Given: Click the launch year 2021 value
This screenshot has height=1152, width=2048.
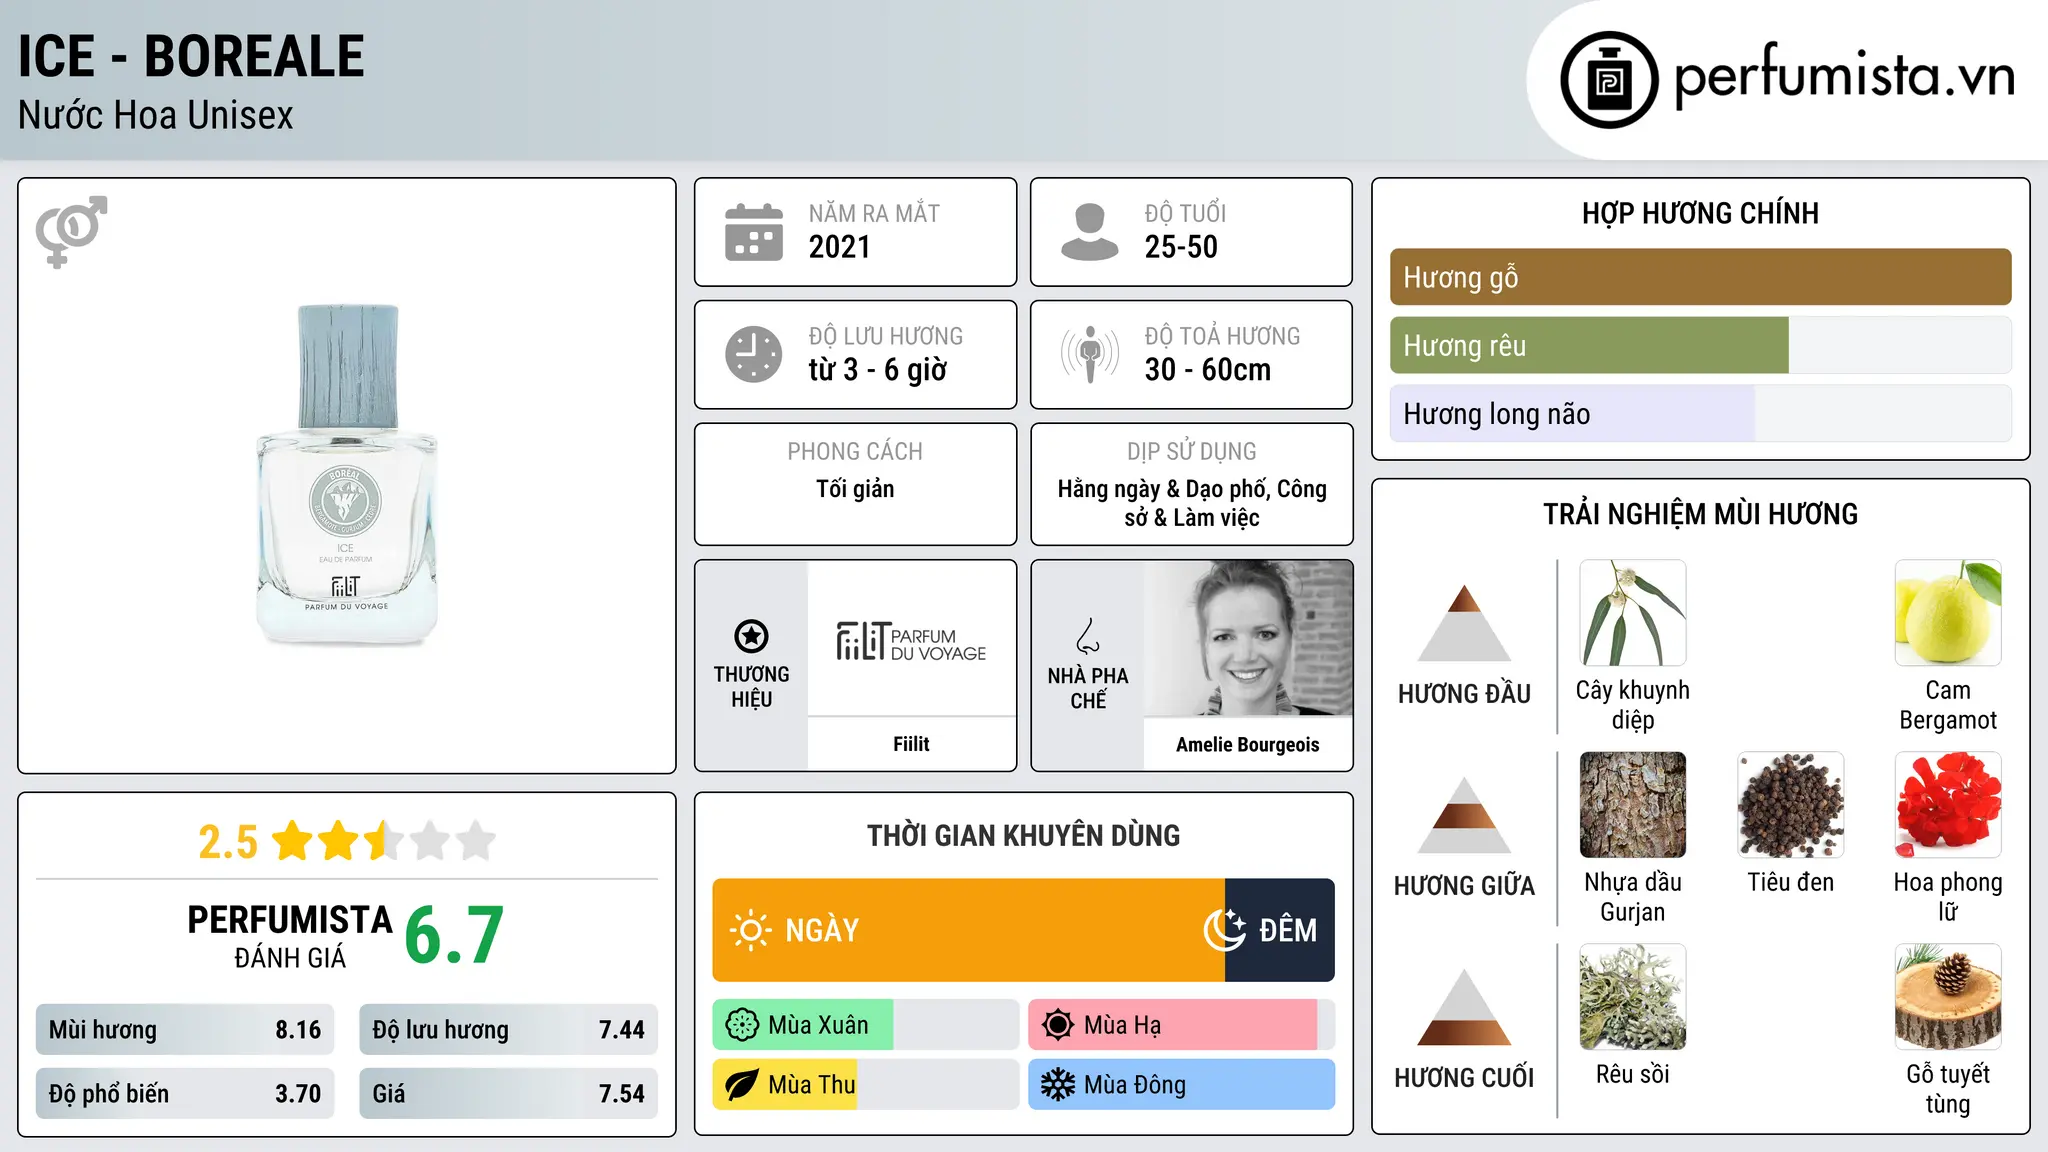Looking at the screenshot, I should 840,247.
